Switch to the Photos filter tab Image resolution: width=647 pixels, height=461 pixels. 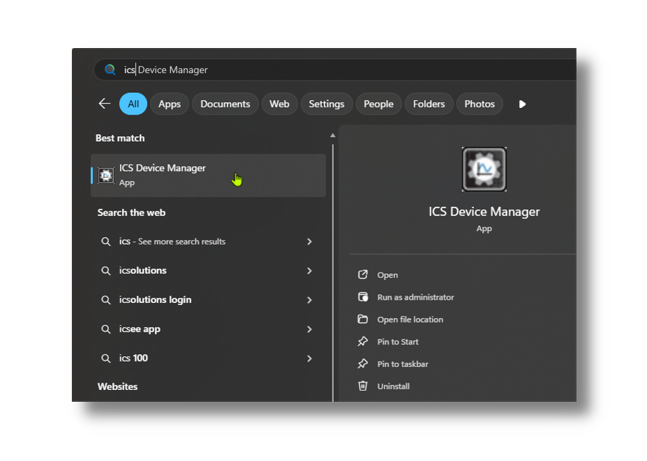tap(479, 104)
